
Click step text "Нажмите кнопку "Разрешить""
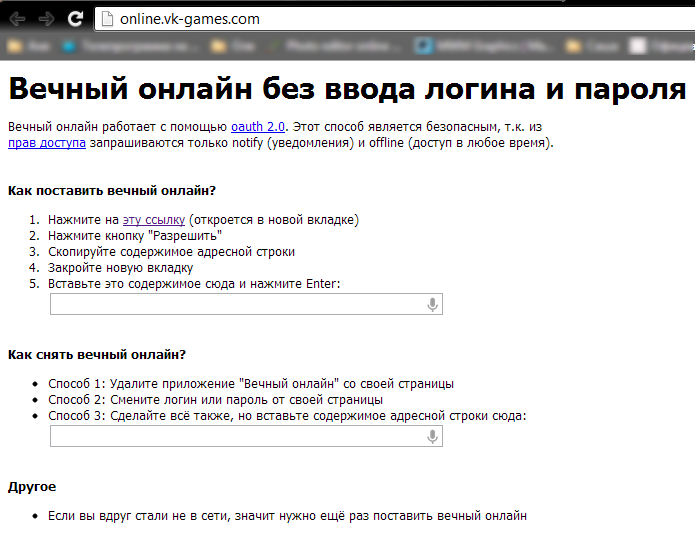(135, 236)
